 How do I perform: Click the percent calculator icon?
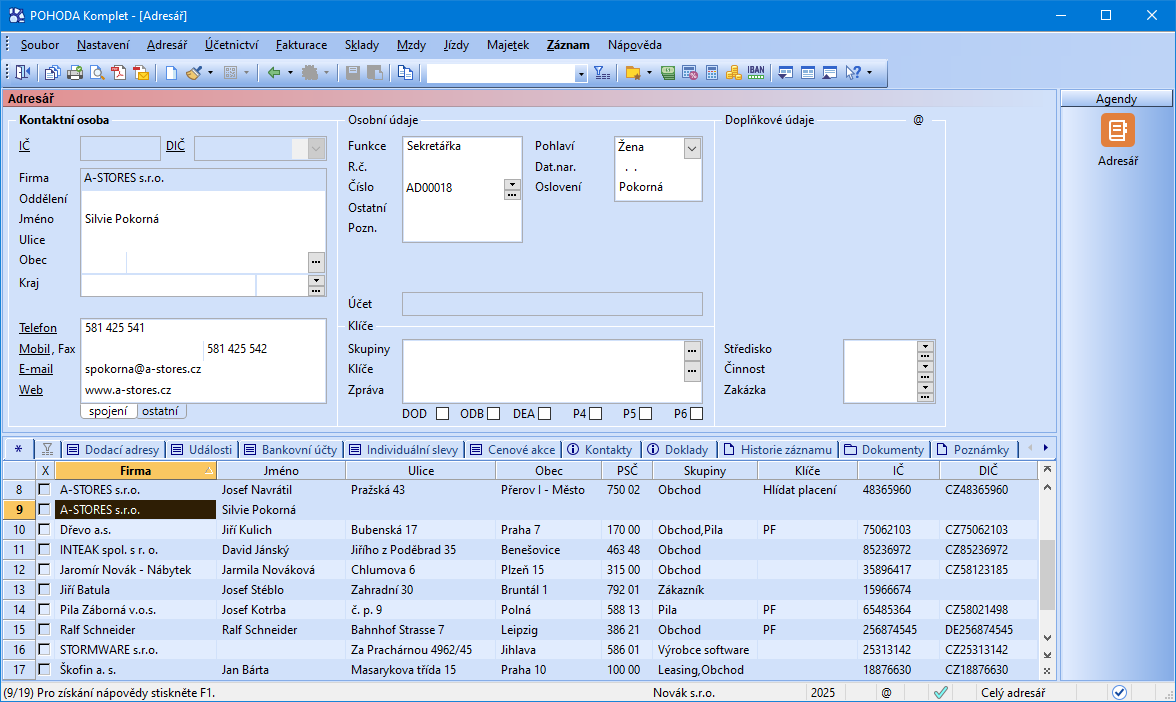690,73
